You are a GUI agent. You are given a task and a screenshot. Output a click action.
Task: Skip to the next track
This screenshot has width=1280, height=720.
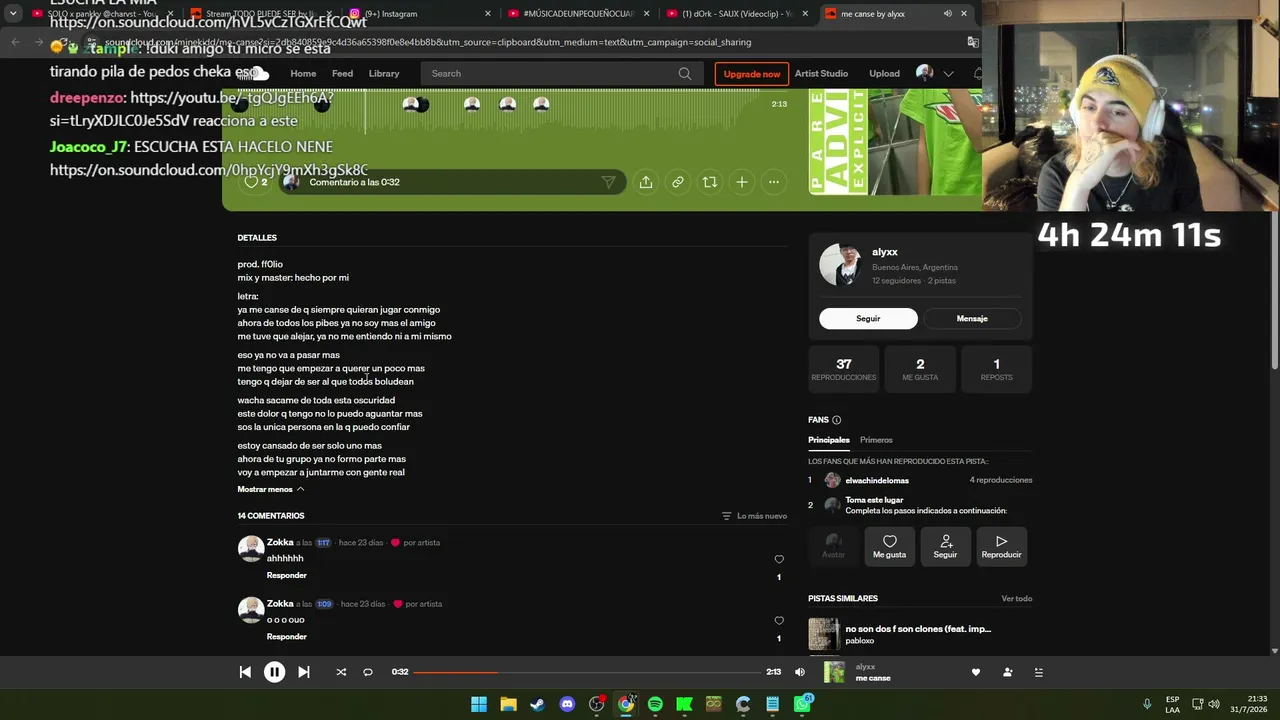click(304, 672)
